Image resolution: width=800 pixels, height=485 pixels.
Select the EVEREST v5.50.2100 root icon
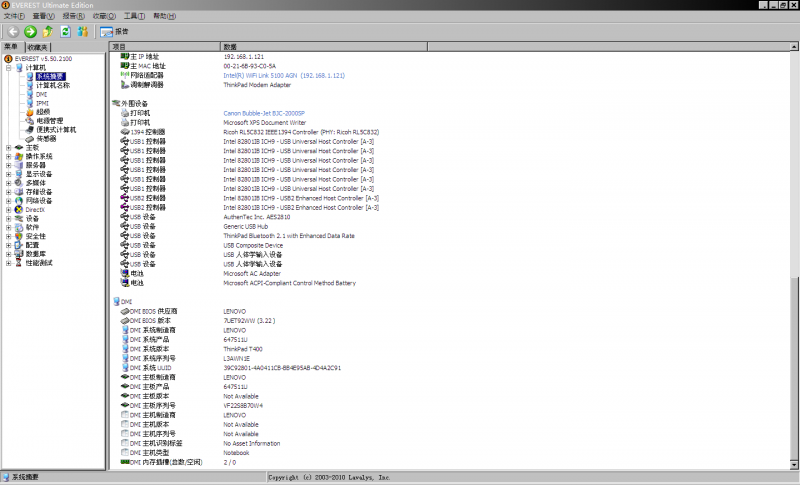8,59
